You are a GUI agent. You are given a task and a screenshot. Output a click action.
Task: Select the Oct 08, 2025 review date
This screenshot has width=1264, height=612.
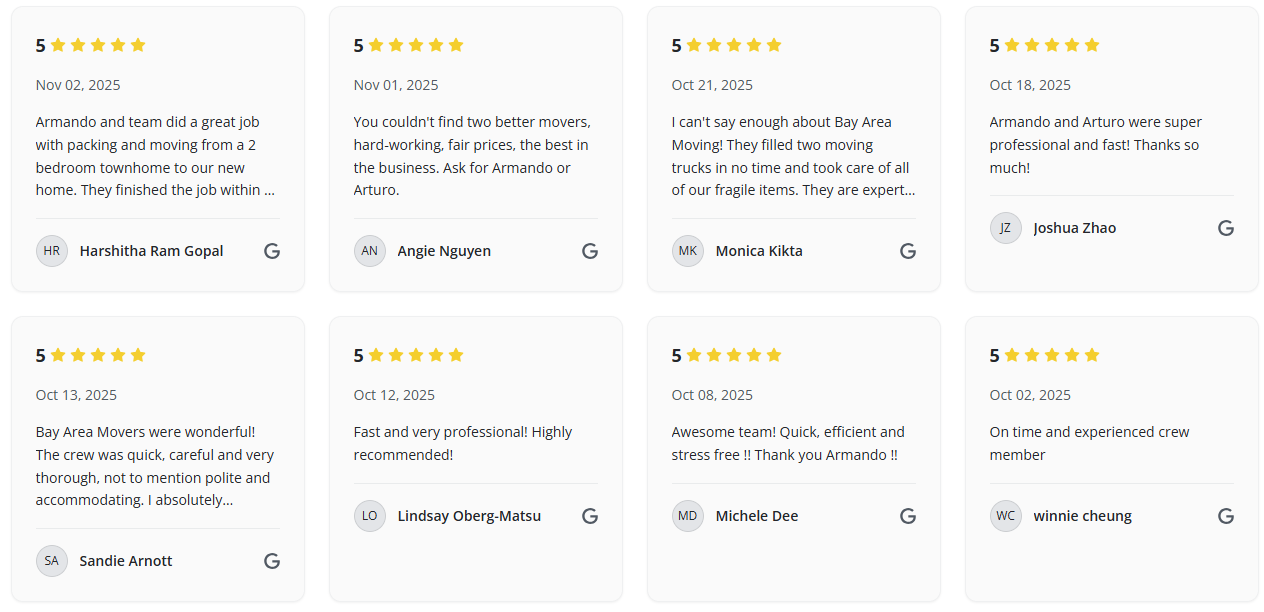[x=712, y=395]
